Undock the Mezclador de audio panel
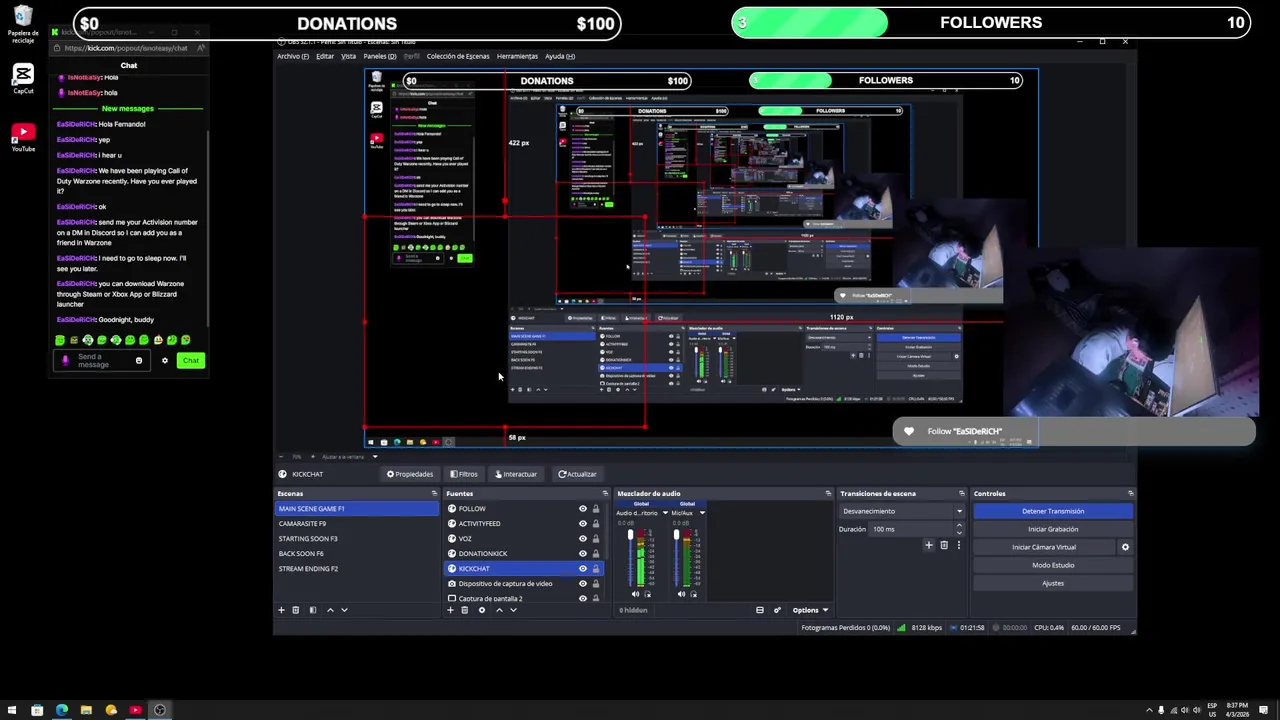The height and width of the screenshot is (720, 1280). click(x=828, y=493)
